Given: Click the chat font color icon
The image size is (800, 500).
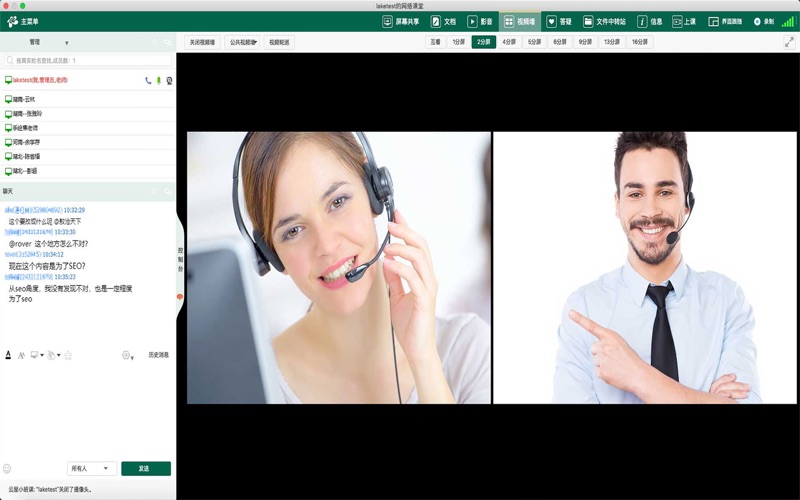Looking at the screenshot, I should (x=8, y=355).
